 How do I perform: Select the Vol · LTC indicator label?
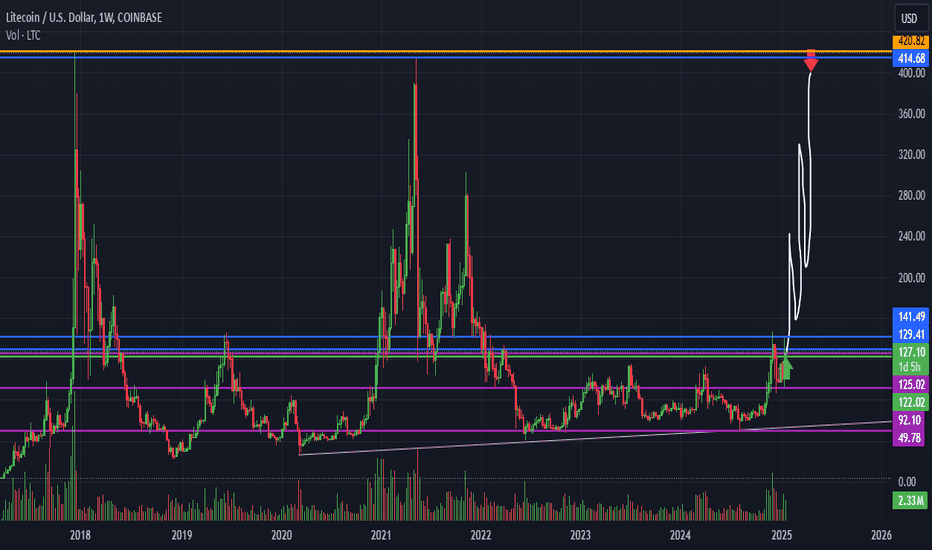[x=23, y=36]
